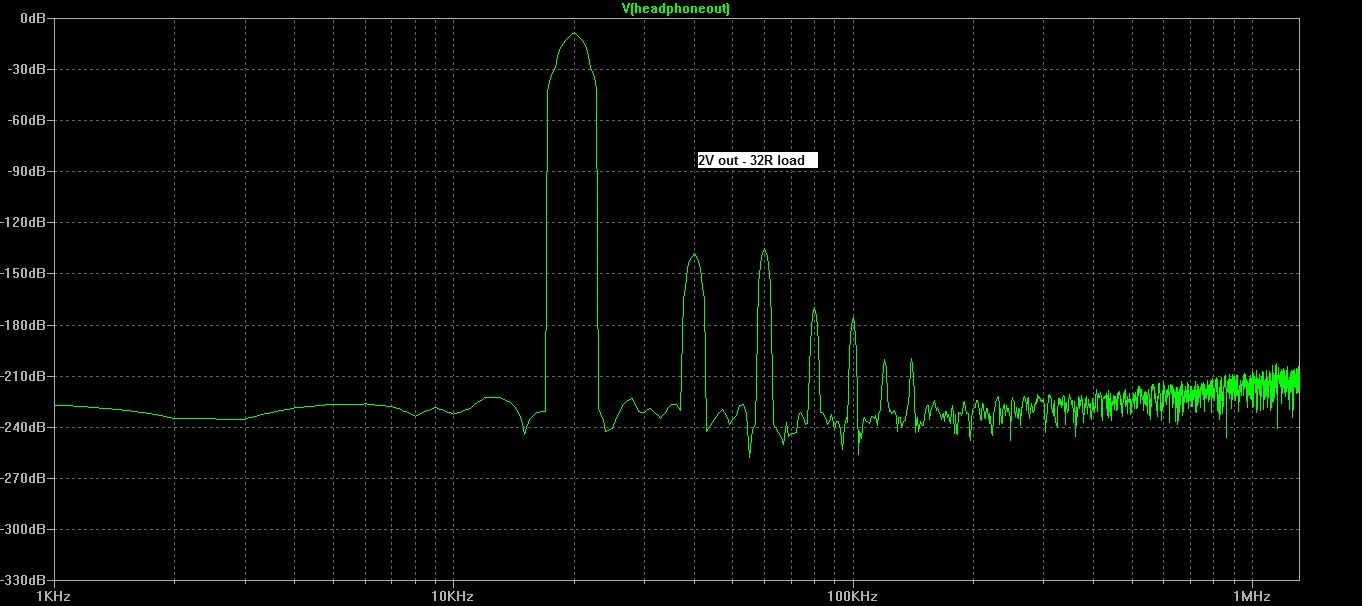Click the 1KHz frequency axis label

53,596
